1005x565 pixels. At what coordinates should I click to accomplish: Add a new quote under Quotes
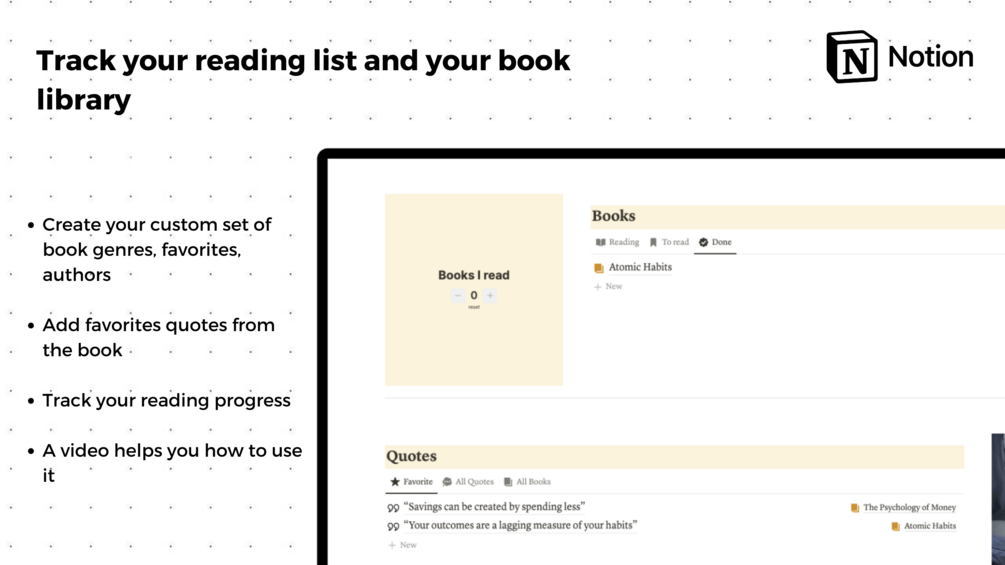click(403, 545)
